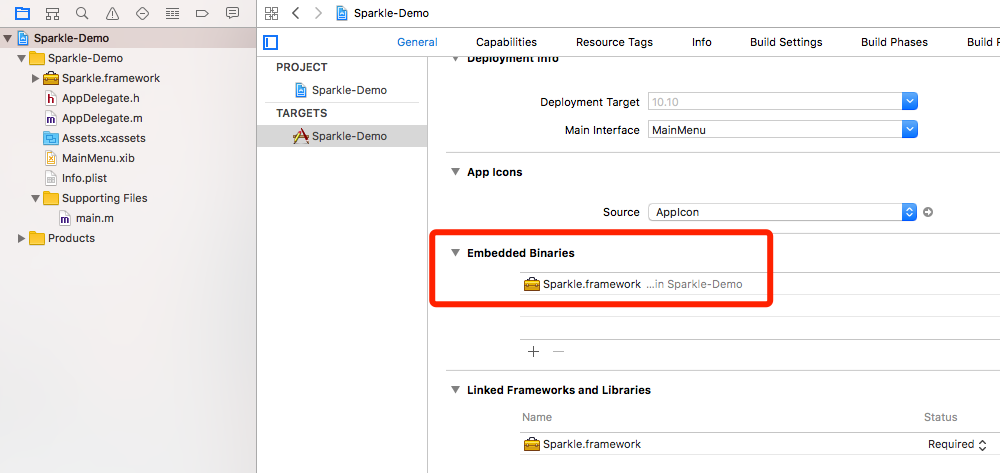Change the Required status popup
Screen dimensions: 1000x473
click(957, 444)
